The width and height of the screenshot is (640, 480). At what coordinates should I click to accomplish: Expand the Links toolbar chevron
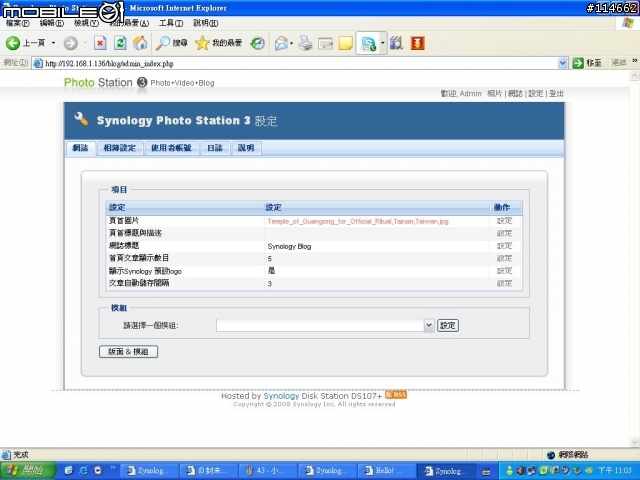click(x=635, y=61)
